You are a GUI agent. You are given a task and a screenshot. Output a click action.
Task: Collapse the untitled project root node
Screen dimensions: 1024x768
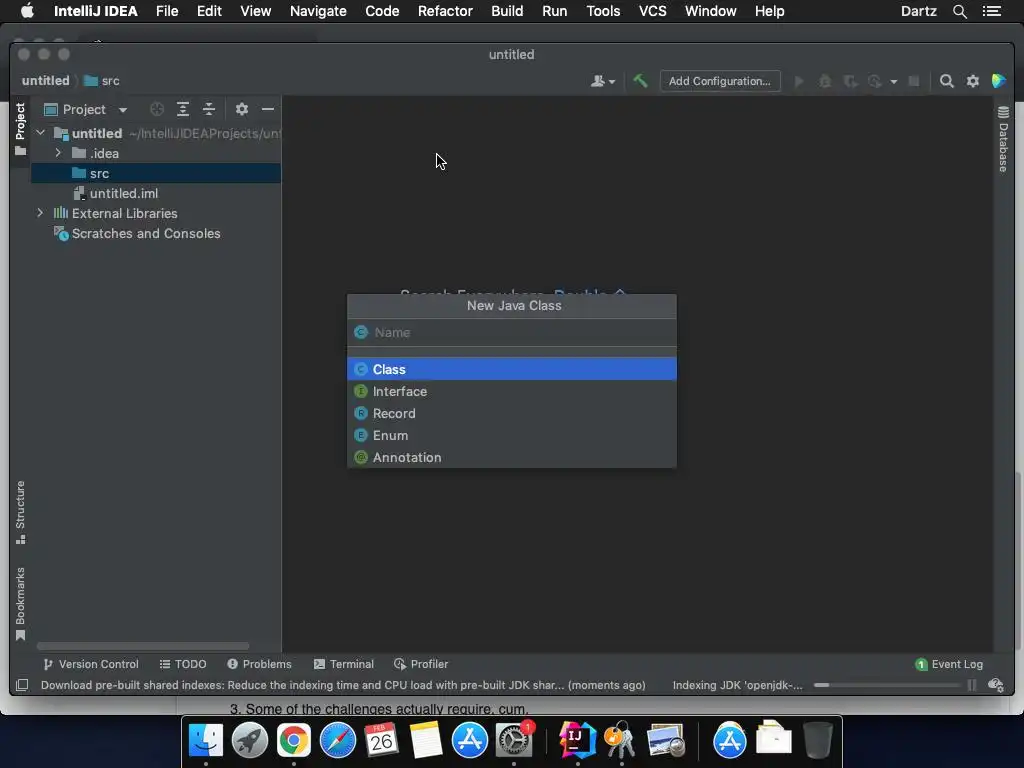point(40,133)
